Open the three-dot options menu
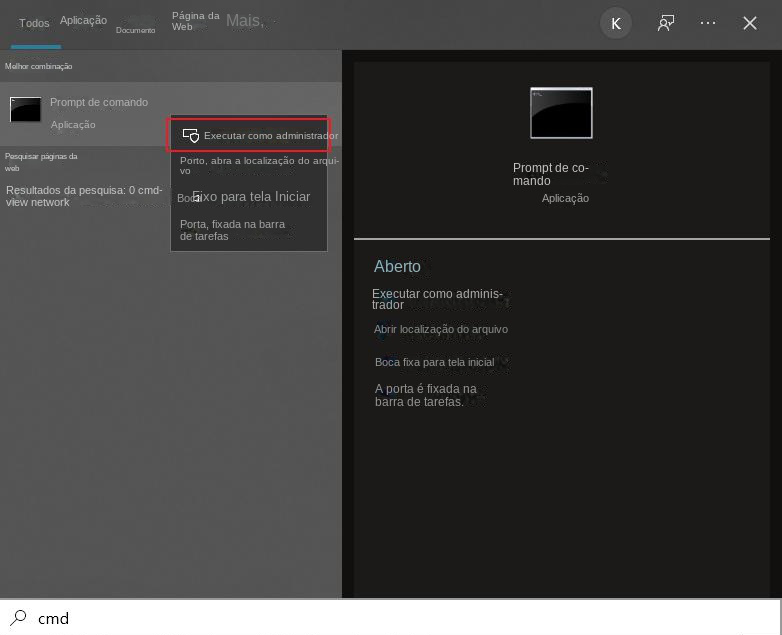This screenshot has height=635, width=782. pyautogui.click(x=708, y=23)
